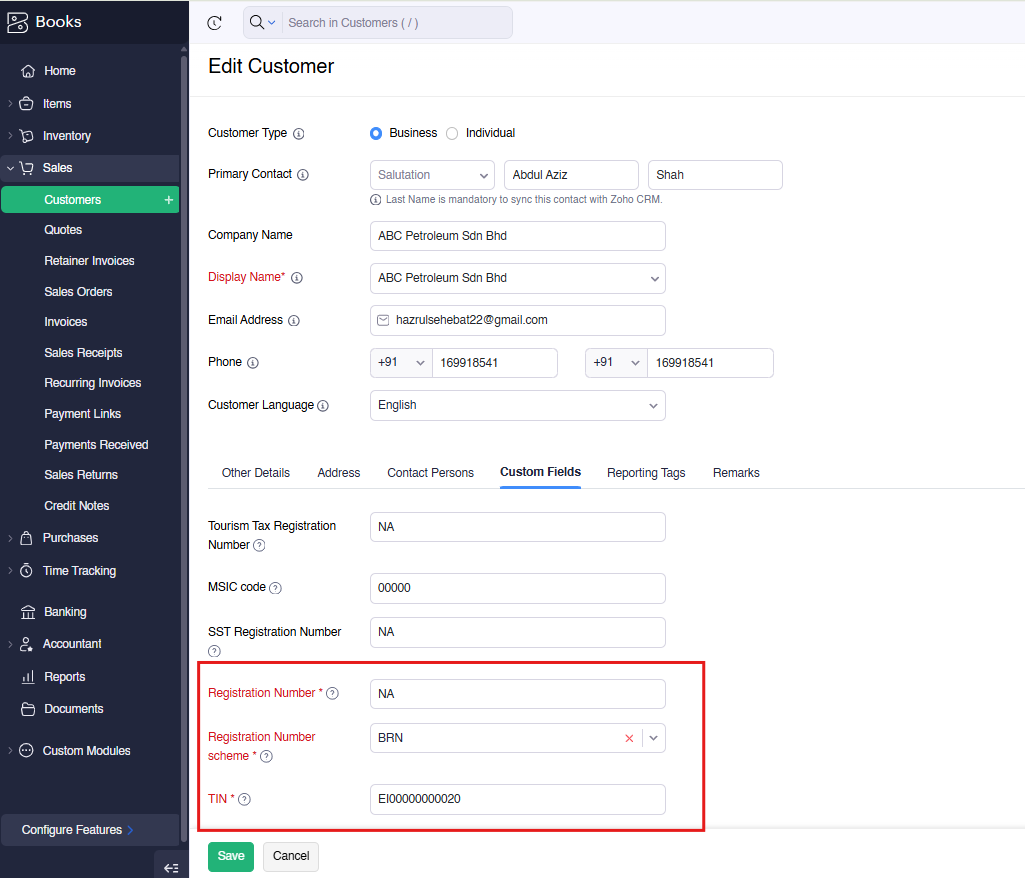Open first phone country code dropdown
Image resolution: width=1025 pixels, height=878 pixels.
(x=401, y=363)
